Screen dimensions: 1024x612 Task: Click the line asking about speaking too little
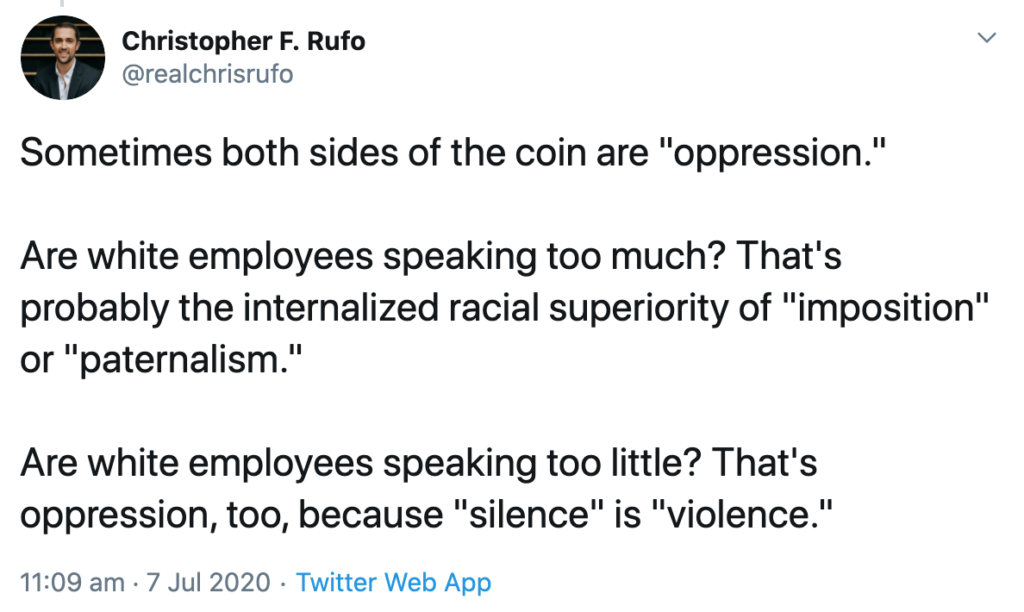(419, 463)
